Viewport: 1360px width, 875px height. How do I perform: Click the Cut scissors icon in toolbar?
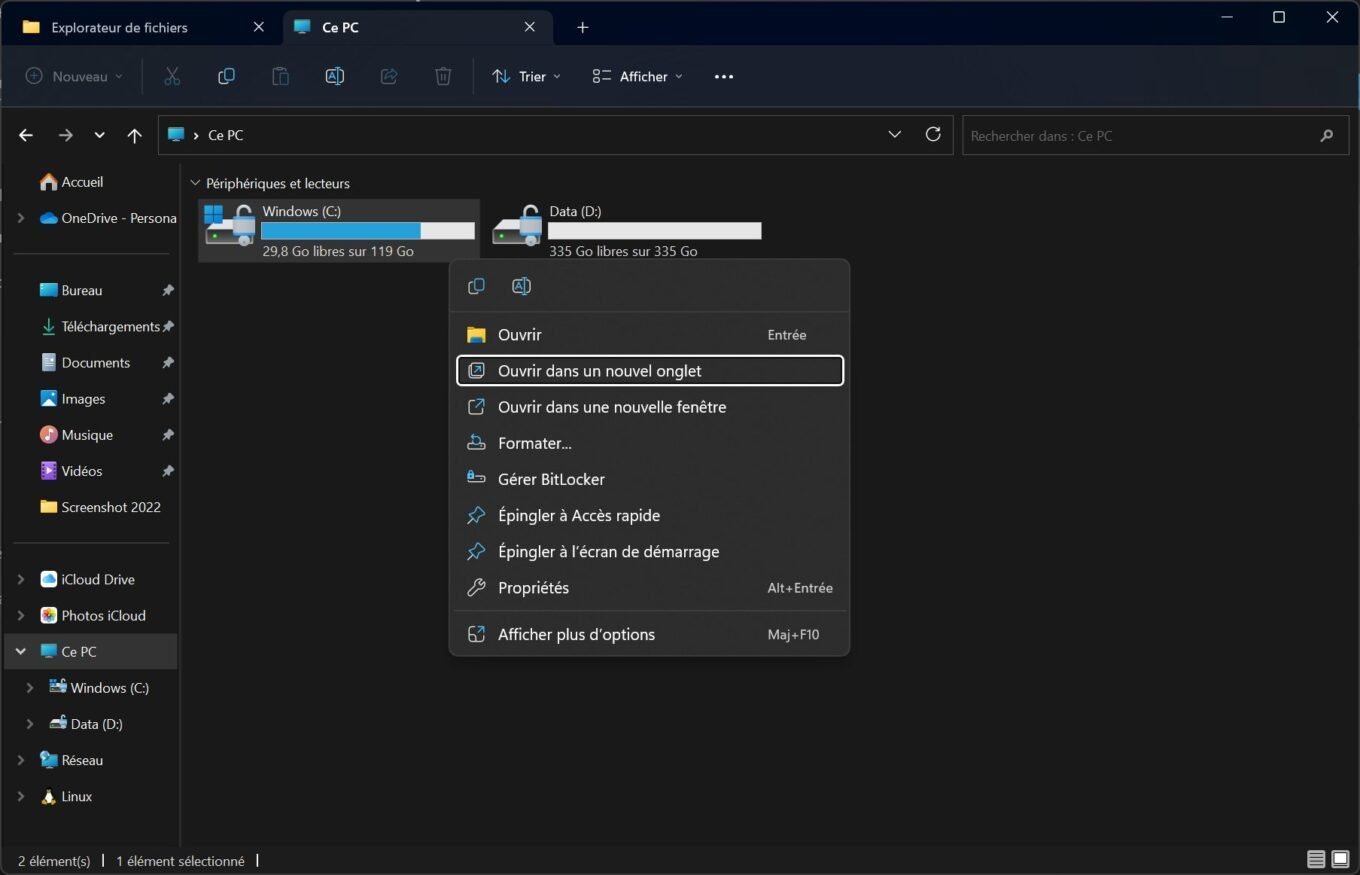[x=172, y=76]
